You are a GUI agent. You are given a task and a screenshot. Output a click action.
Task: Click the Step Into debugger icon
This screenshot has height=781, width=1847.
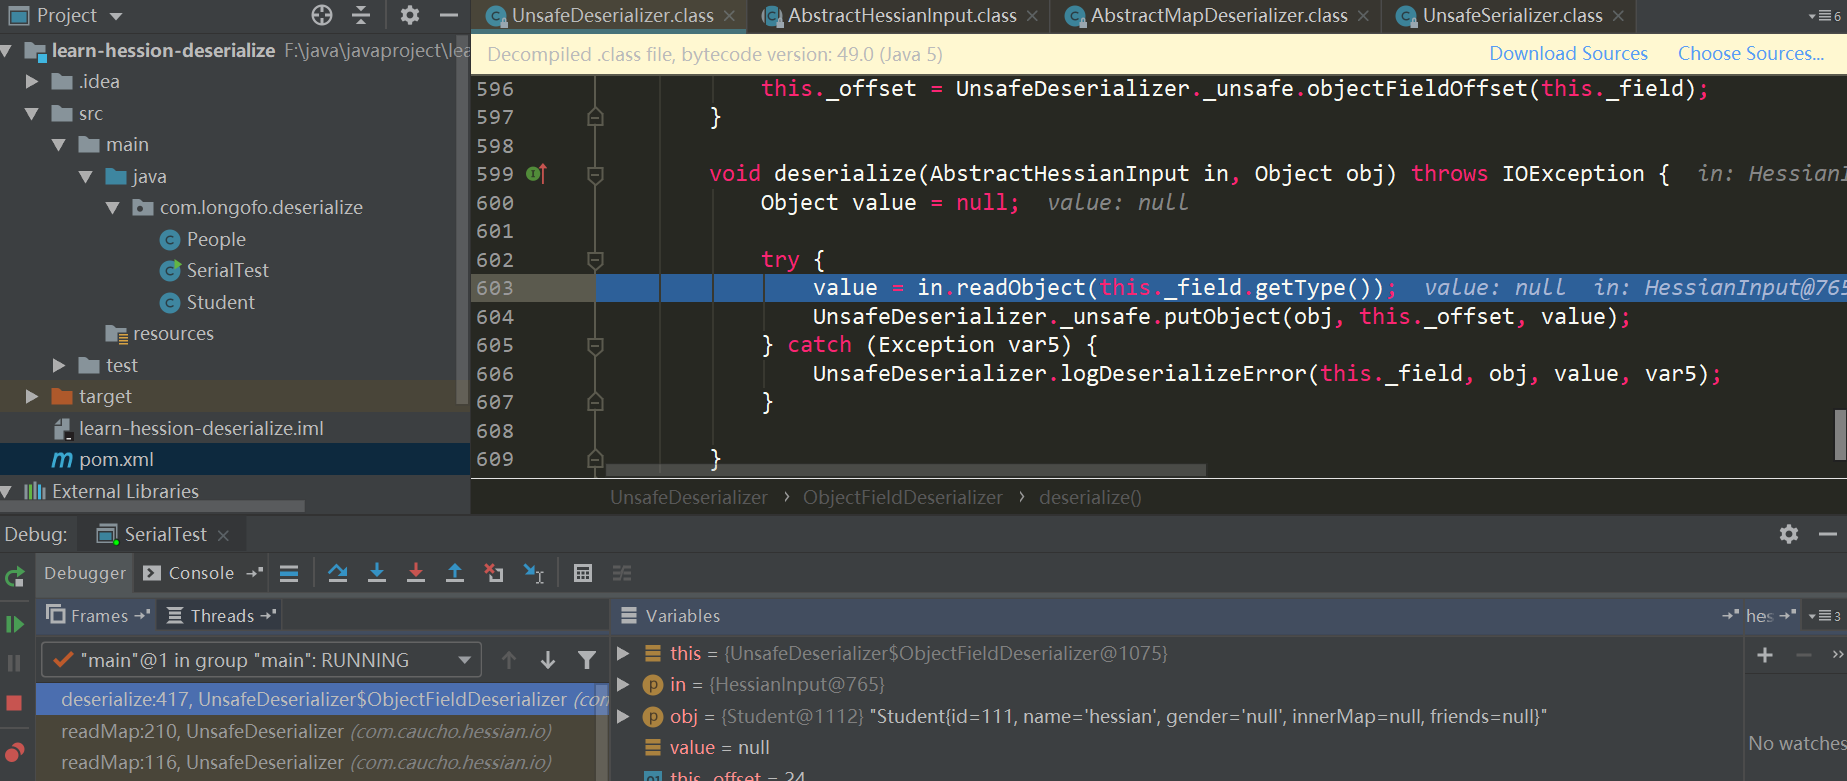(x=377, y=573)
